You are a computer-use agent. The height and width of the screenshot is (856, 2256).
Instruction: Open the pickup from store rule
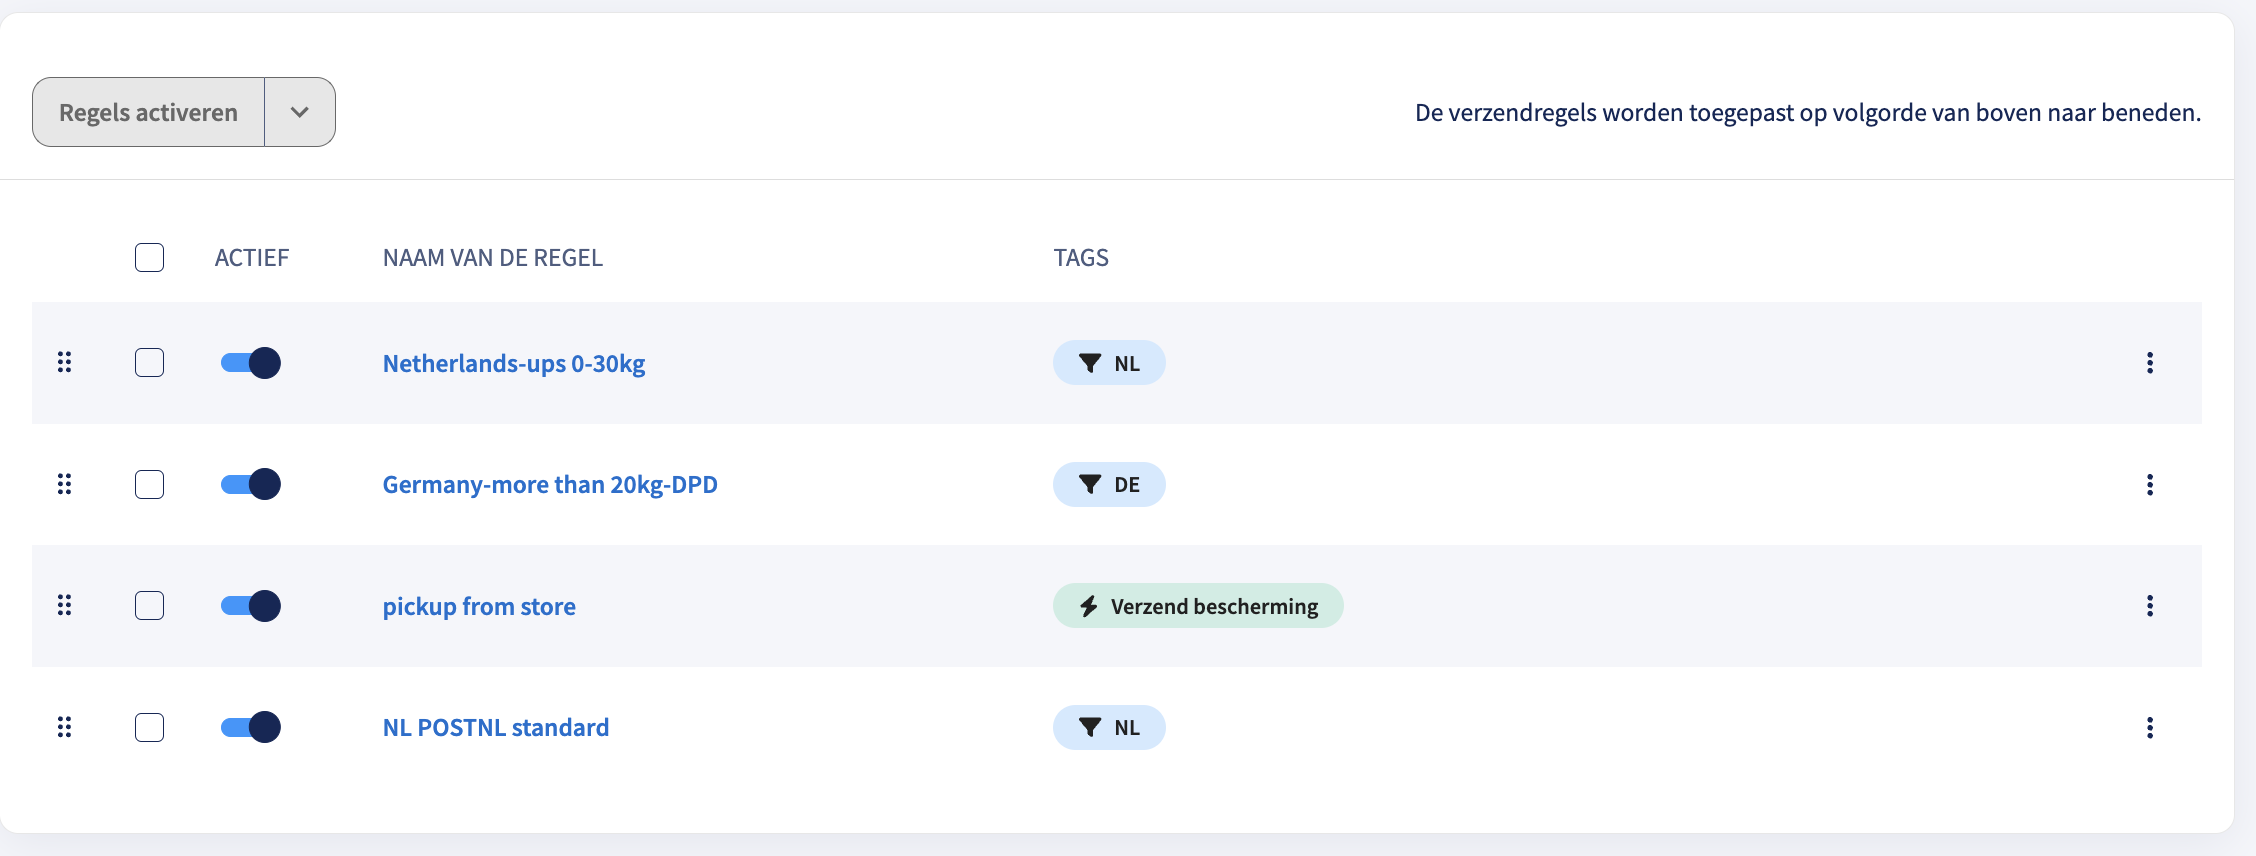point(479,607)
